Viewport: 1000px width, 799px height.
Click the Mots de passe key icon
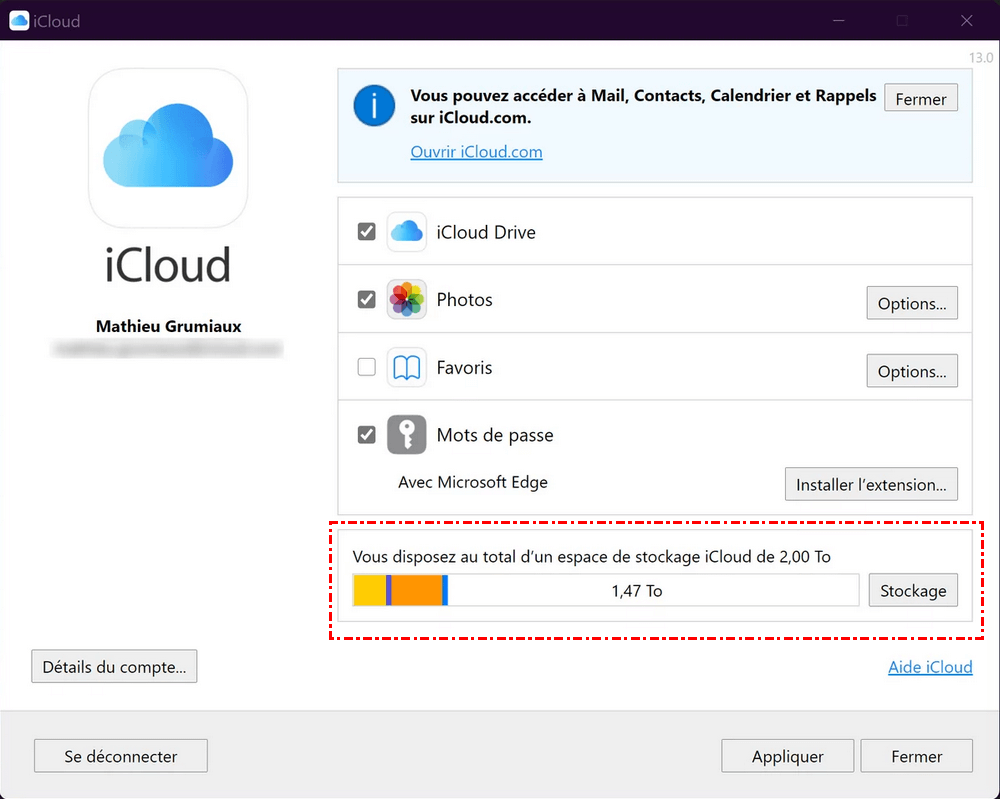coord(407,435)
